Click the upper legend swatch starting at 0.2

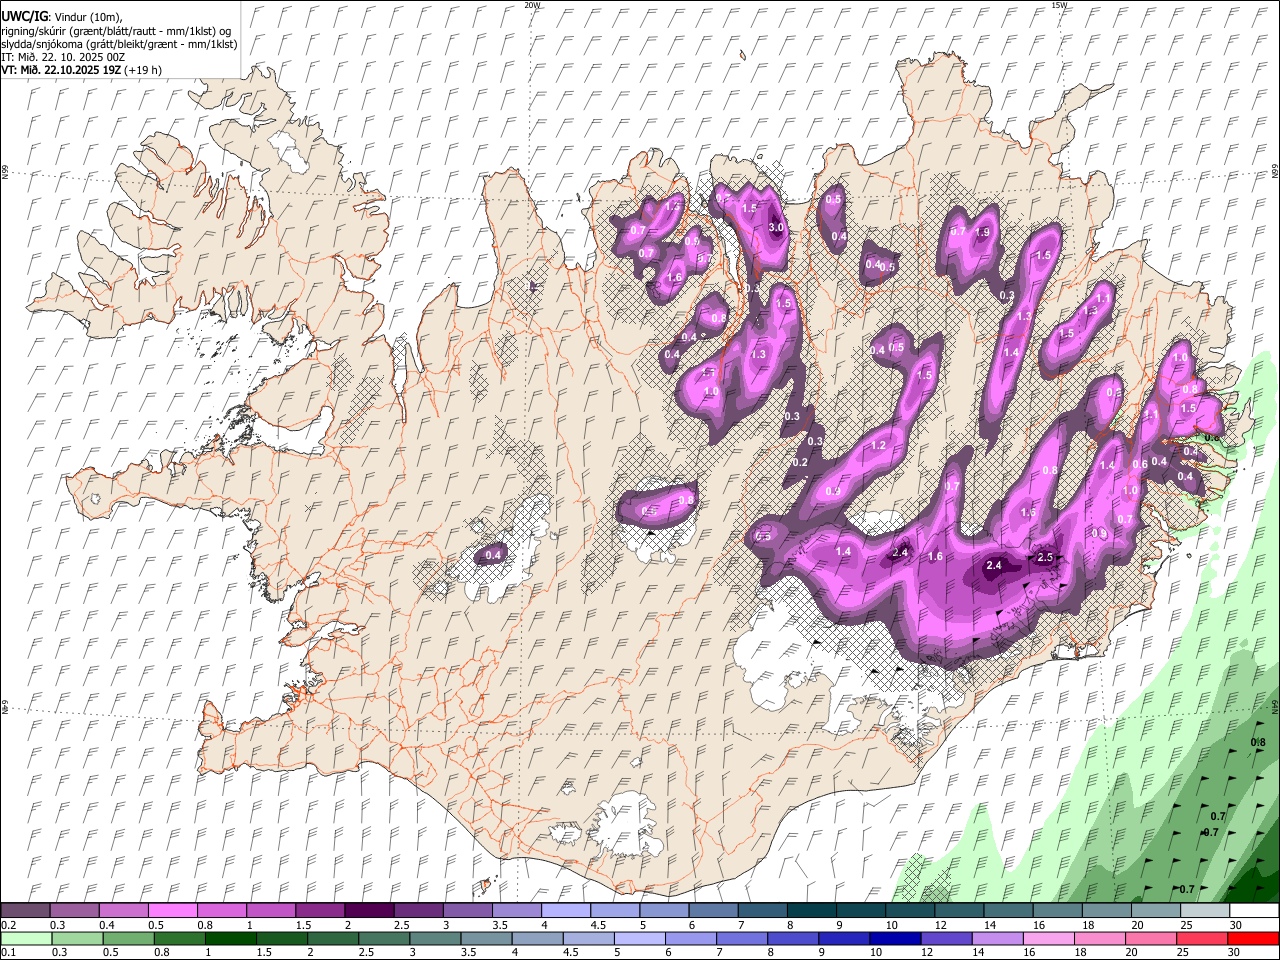click(25, 911)
